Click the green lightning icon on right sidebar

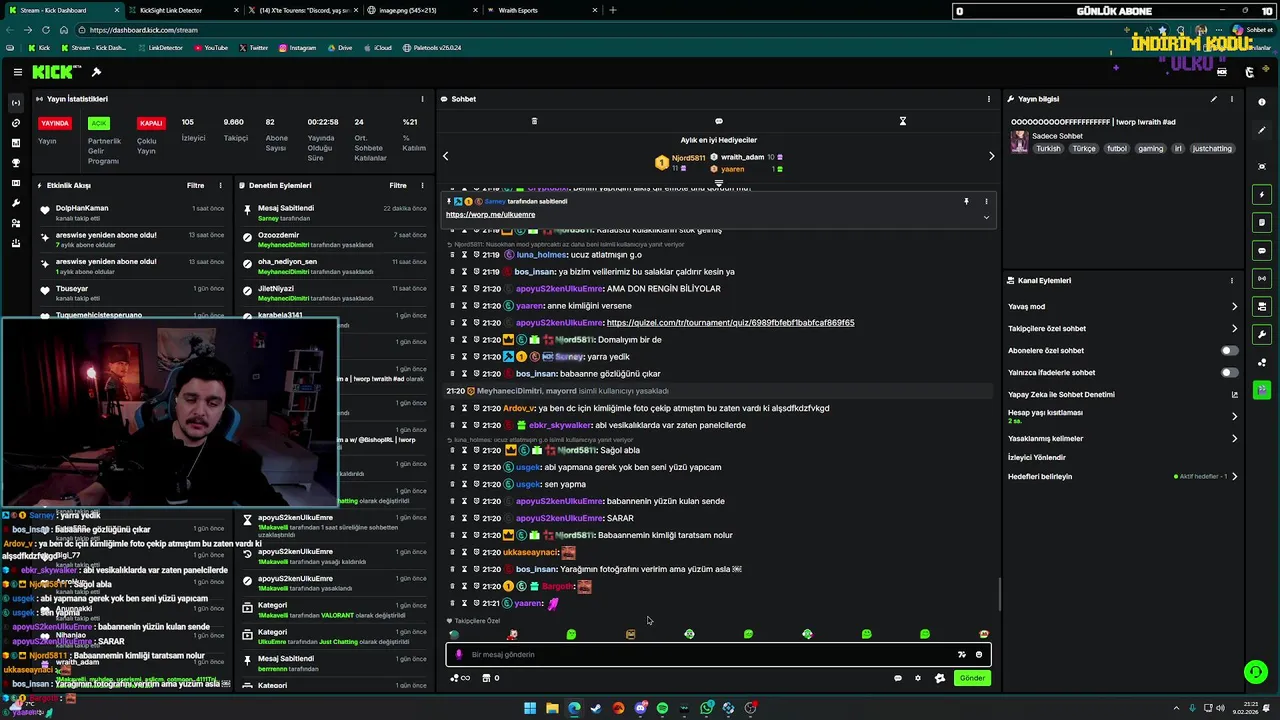click(x=1262, y=194)
